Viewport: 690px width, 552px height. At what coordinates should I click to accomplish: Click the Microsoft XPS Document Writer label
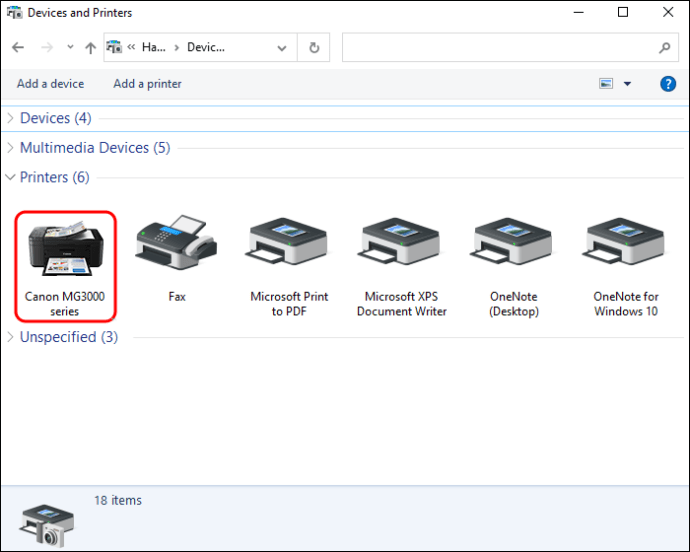[401, 304]
